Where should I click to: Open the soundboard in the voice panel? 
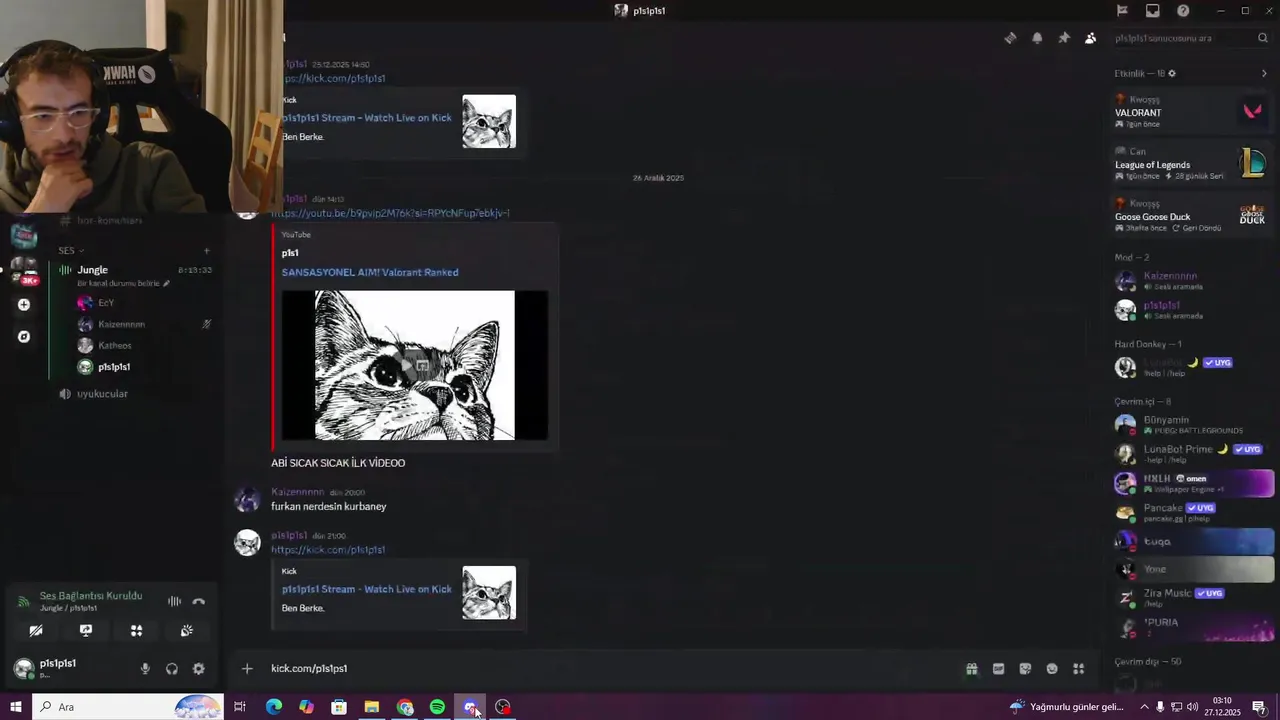click(x=186, y=631)
